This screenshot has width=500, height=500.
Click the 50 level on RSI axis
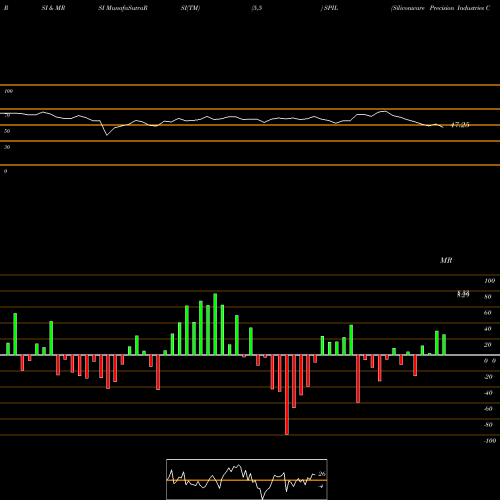pos(7,131)
